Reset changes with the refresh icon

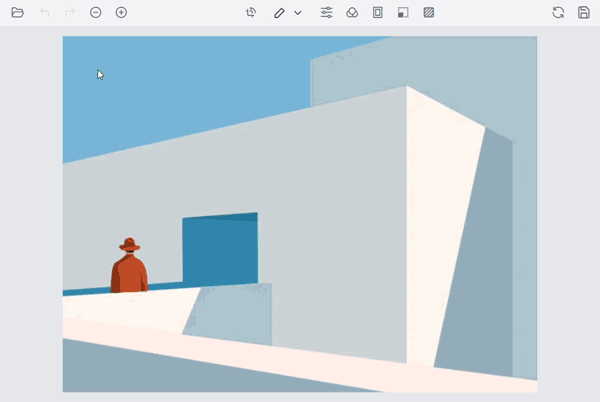[x=558, y=13]
